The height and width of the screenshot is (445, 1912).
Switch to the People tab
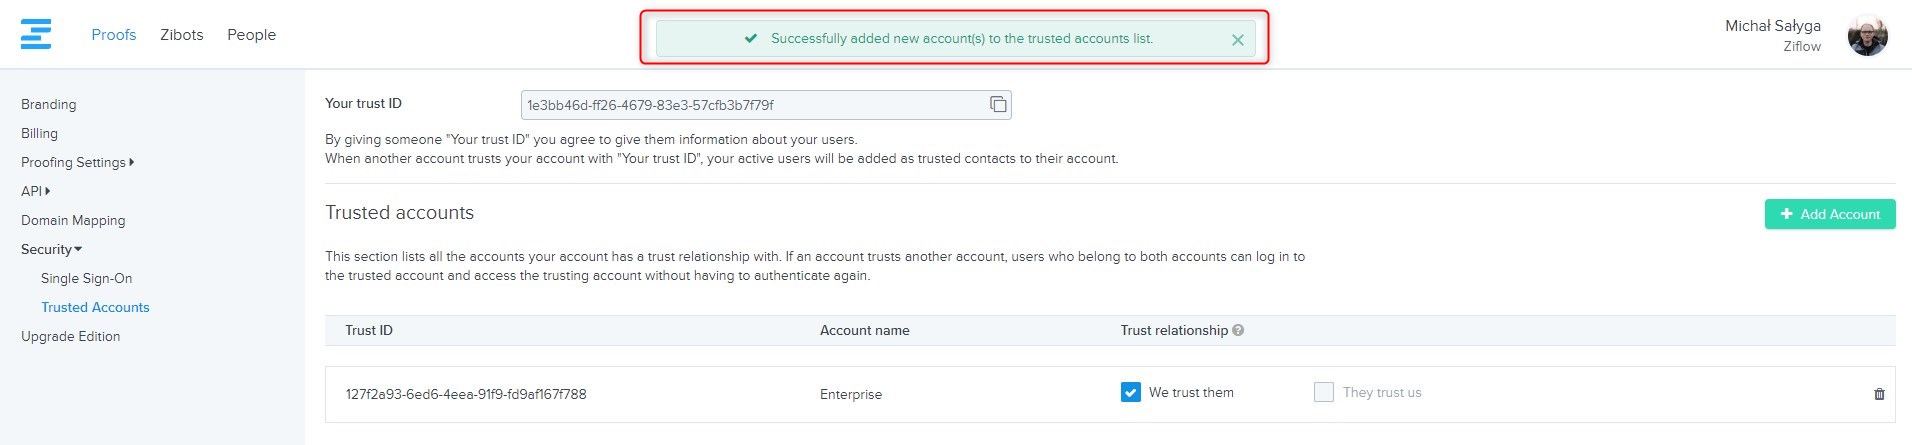click(x=251, y=35)
